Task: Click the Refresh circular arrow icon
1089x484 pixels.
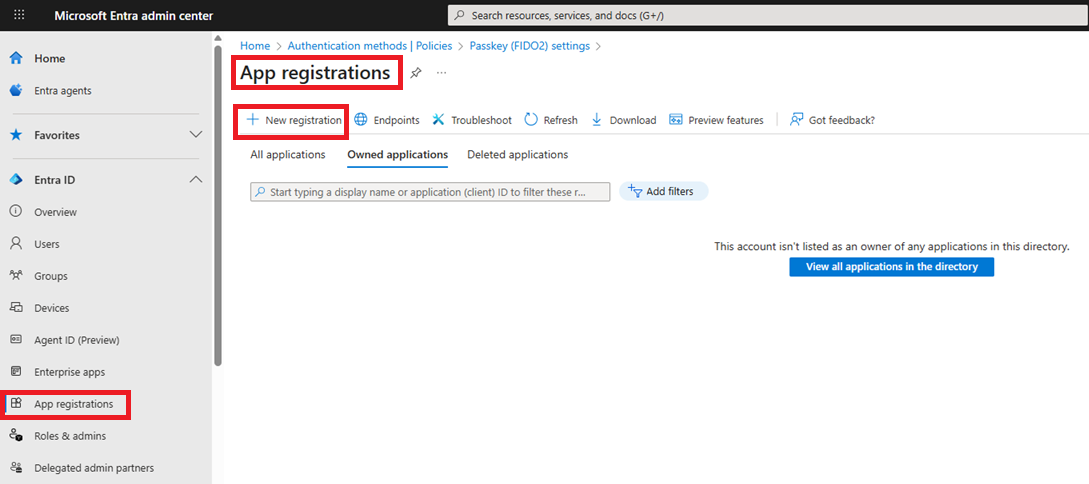Action: pyautogui.click(x=531, y=119)
